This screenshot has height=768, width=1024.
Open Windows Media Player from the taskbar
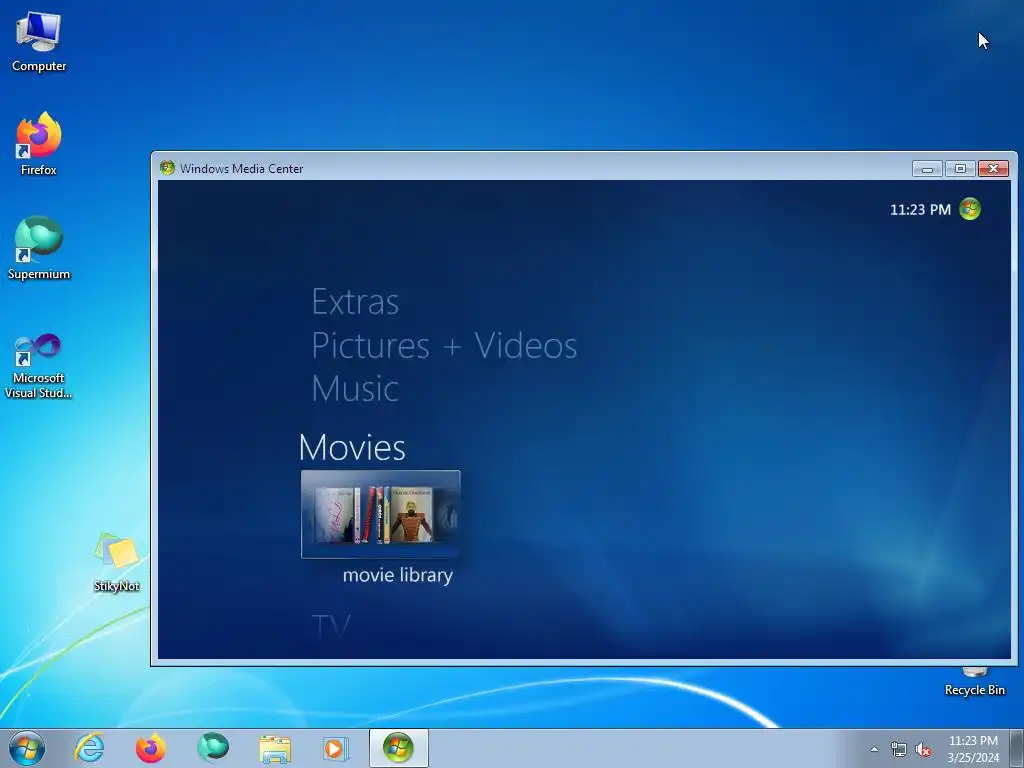point(336,748)
